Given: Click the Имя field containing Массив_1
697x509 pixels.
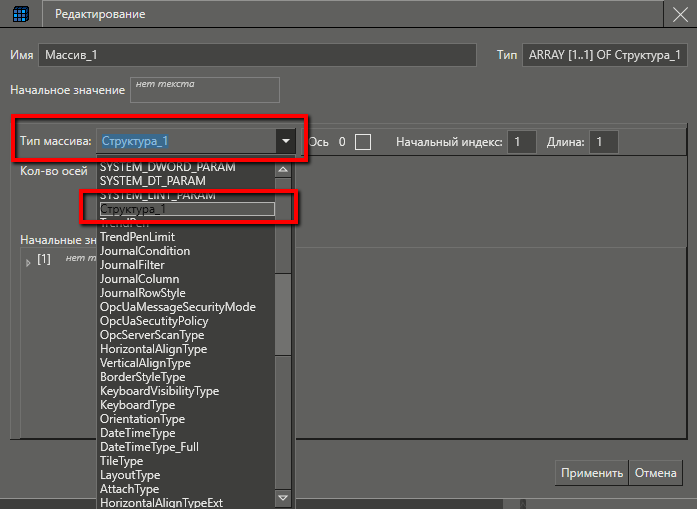Looking at the screenshot, I should (x=264, y=55).
